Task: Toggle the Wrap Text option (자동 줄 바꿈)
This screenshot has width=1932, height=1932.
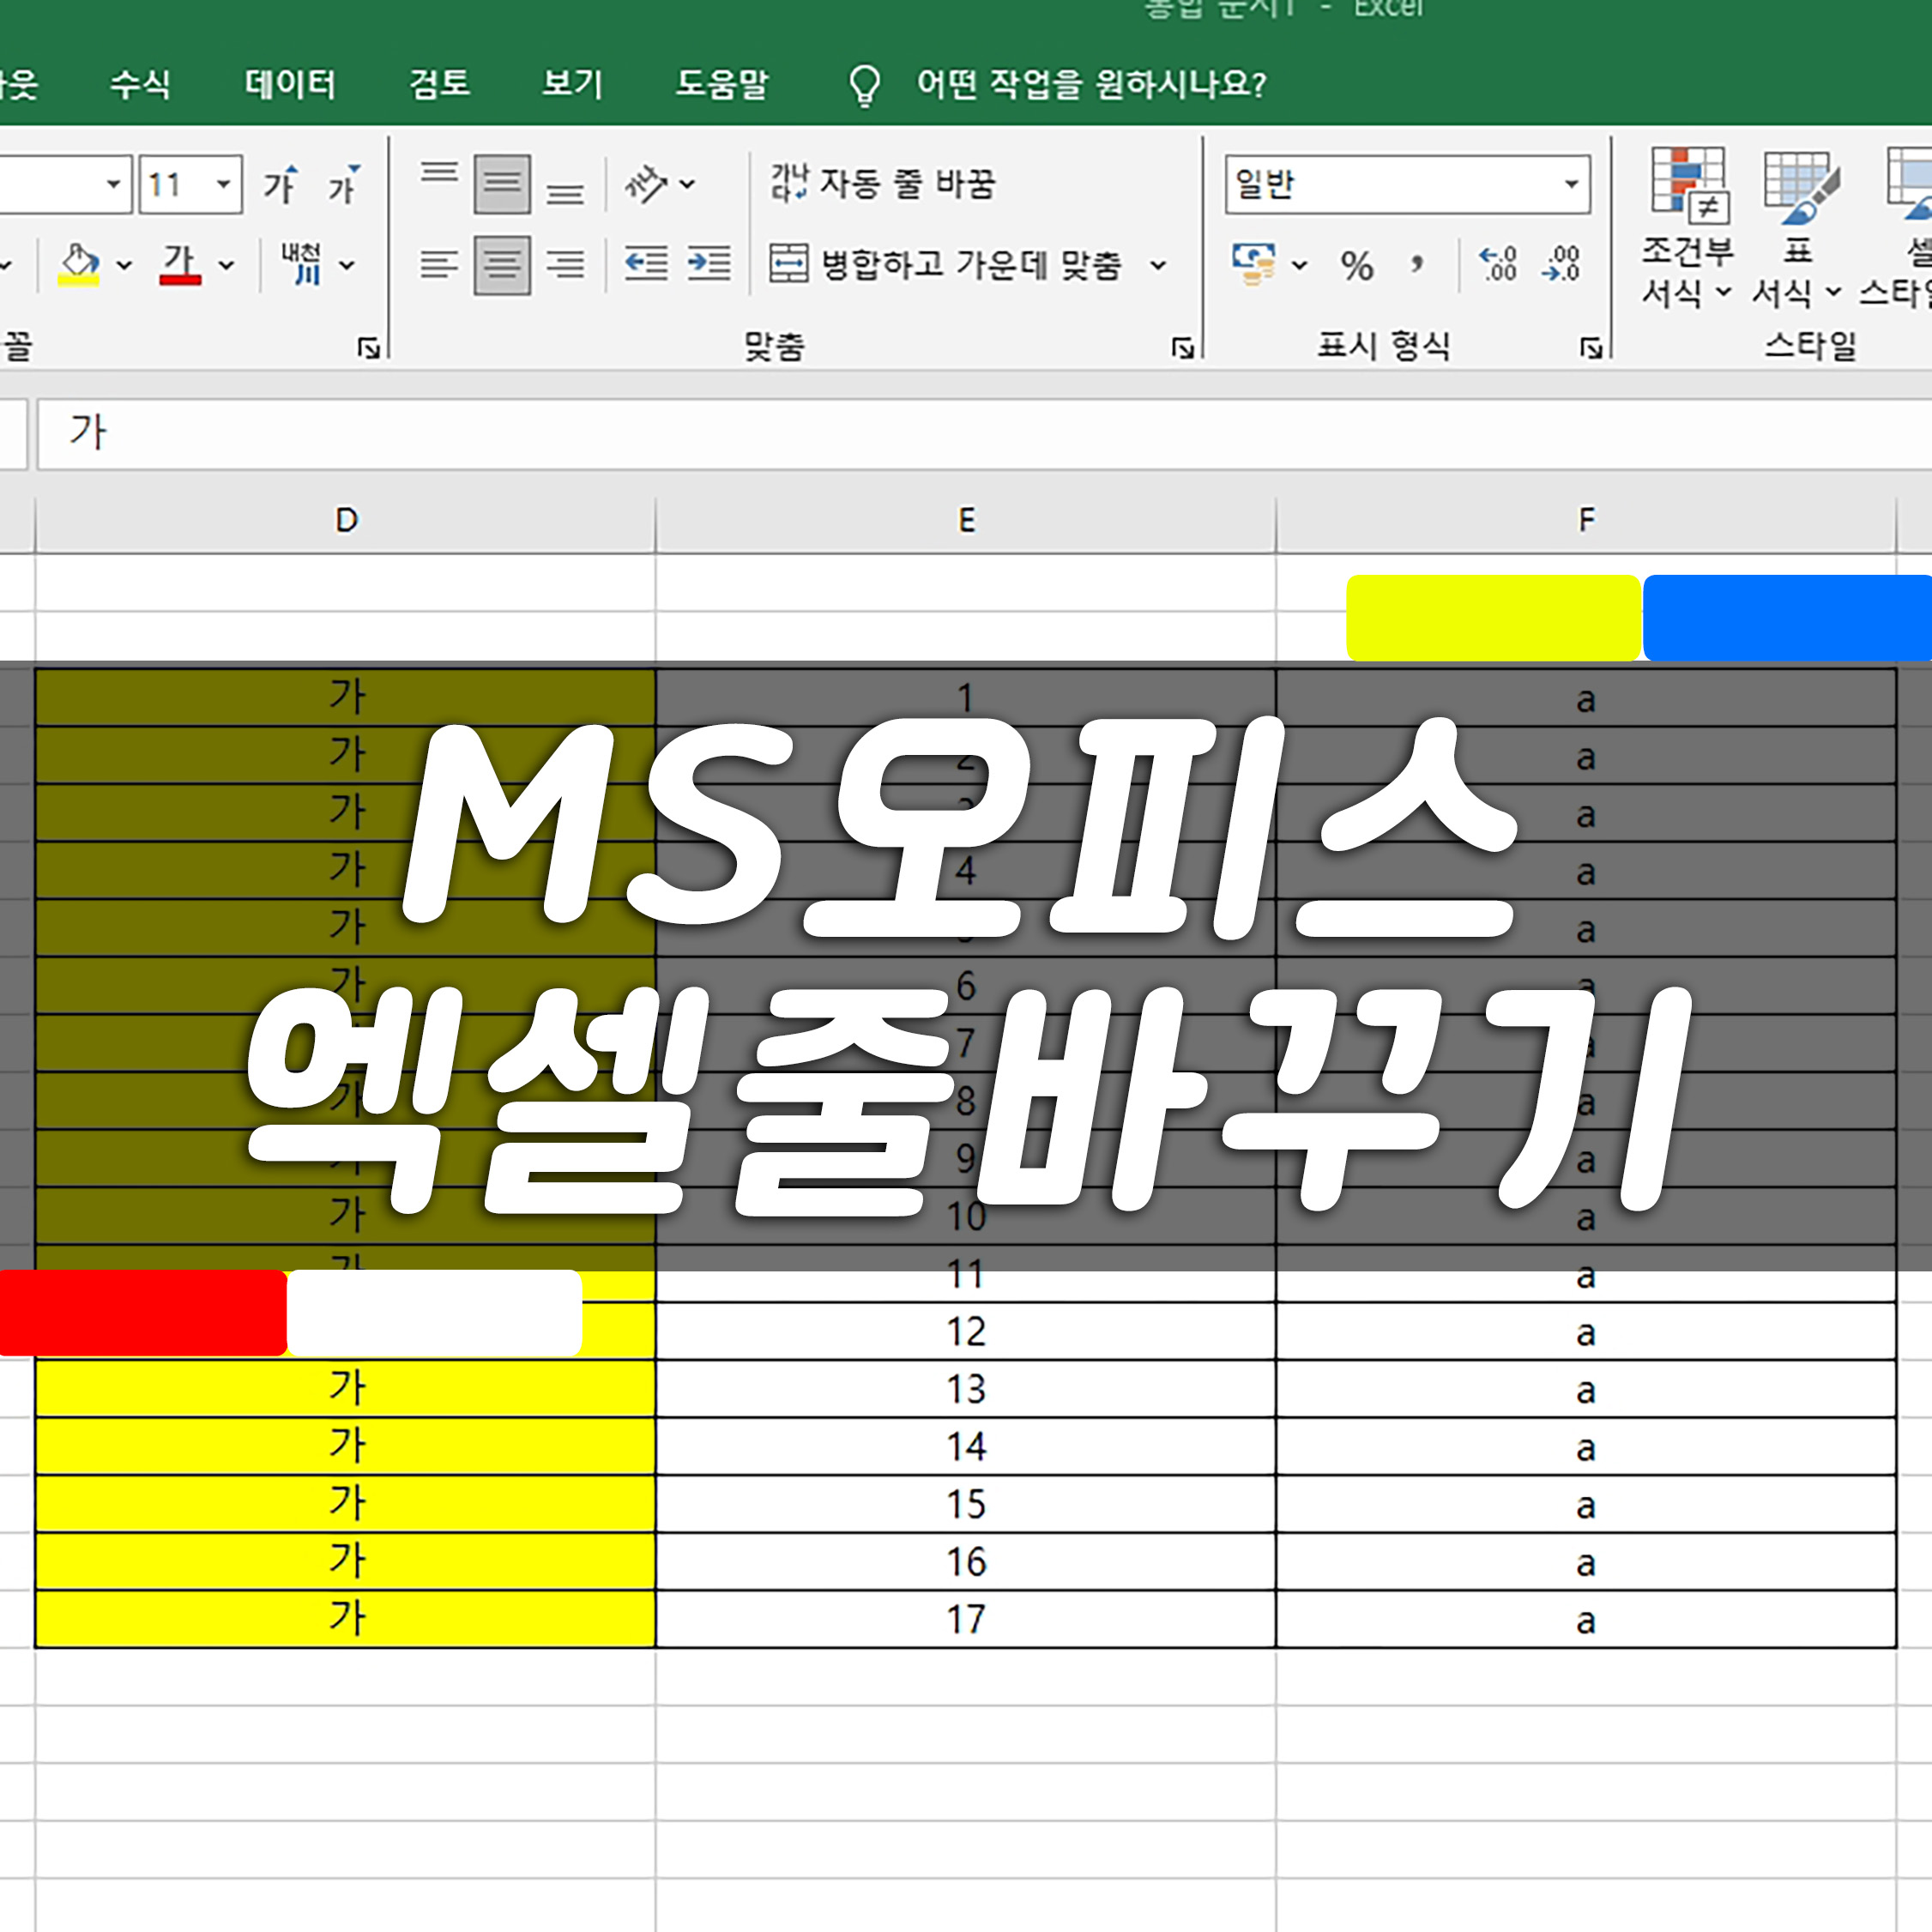Action: (x=882, y=183)
